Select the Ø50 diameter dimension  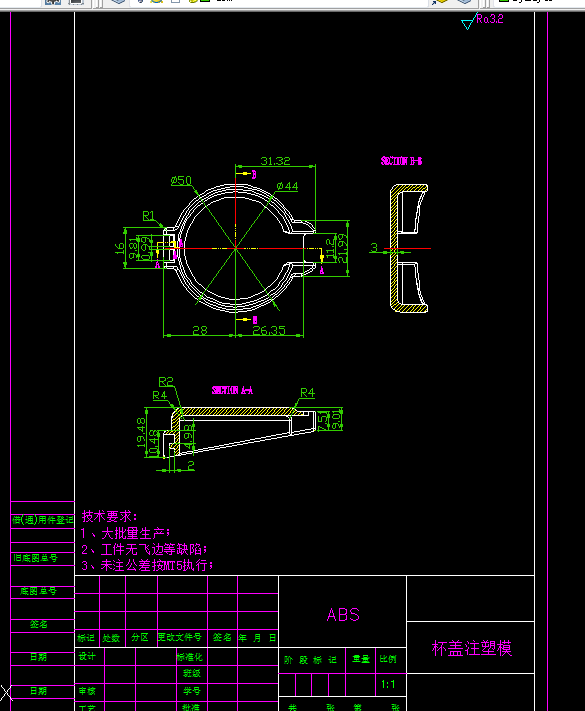[181, 180]
